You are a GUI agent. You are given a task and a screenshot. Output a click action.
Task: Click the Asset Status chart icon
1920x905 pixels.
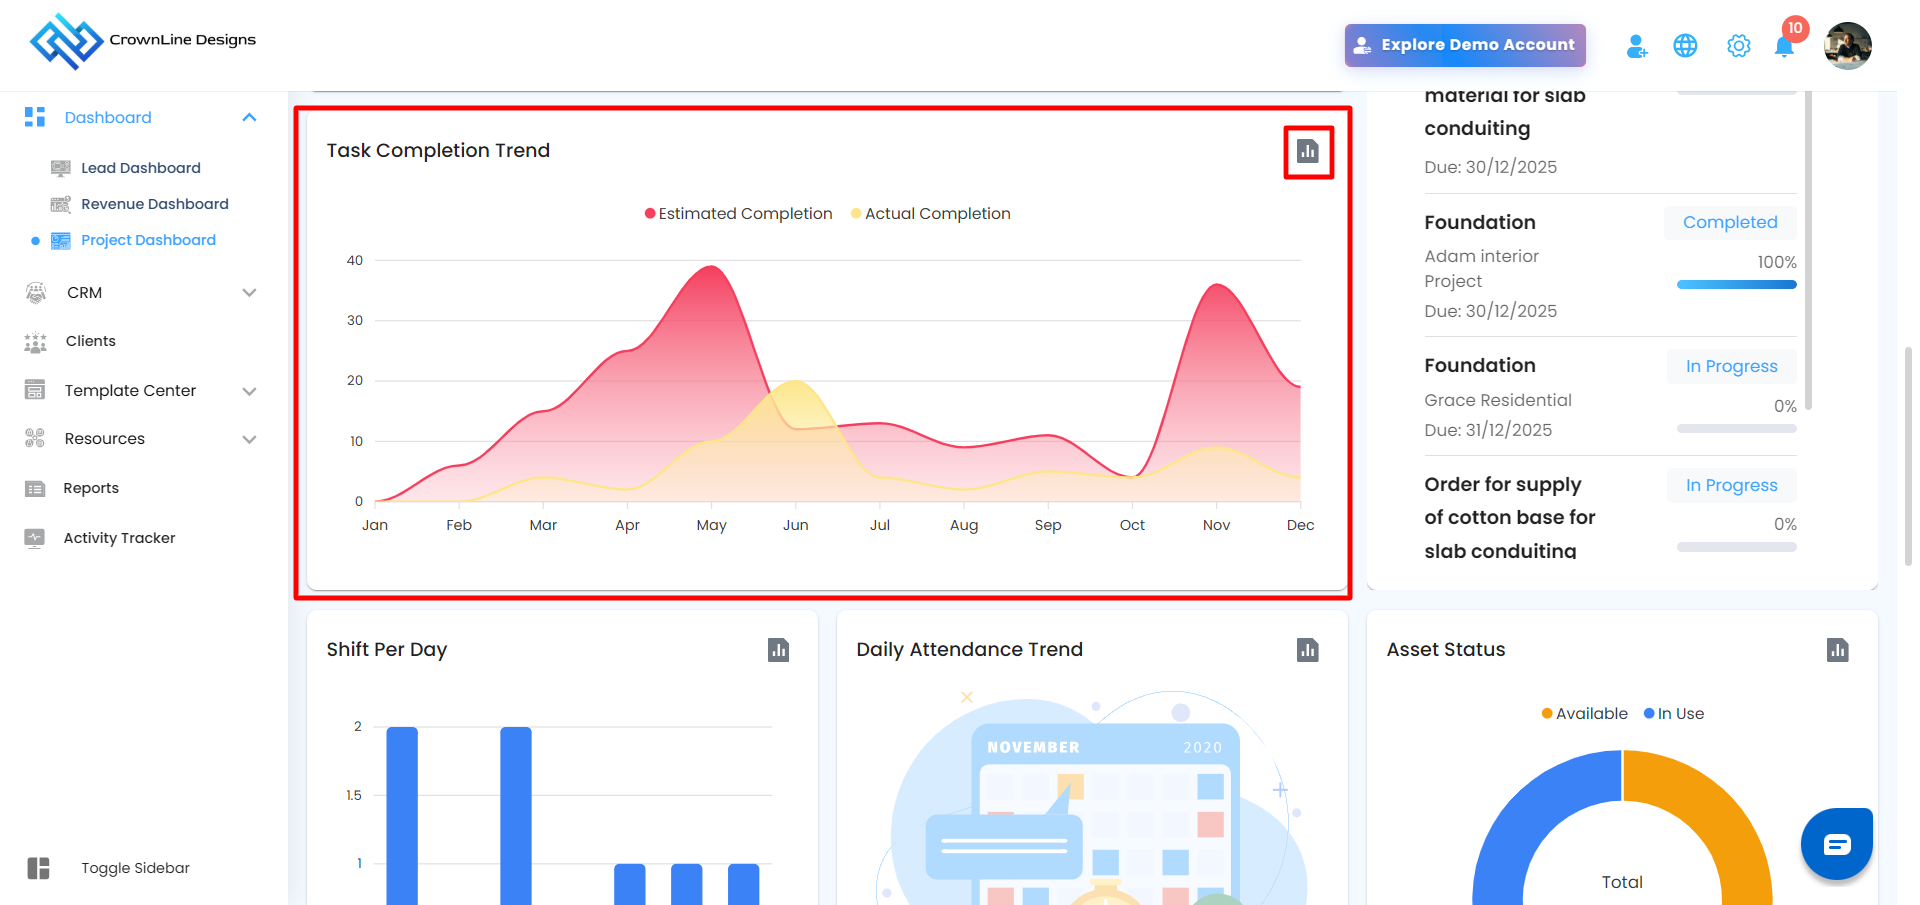tap(1837, 650)
